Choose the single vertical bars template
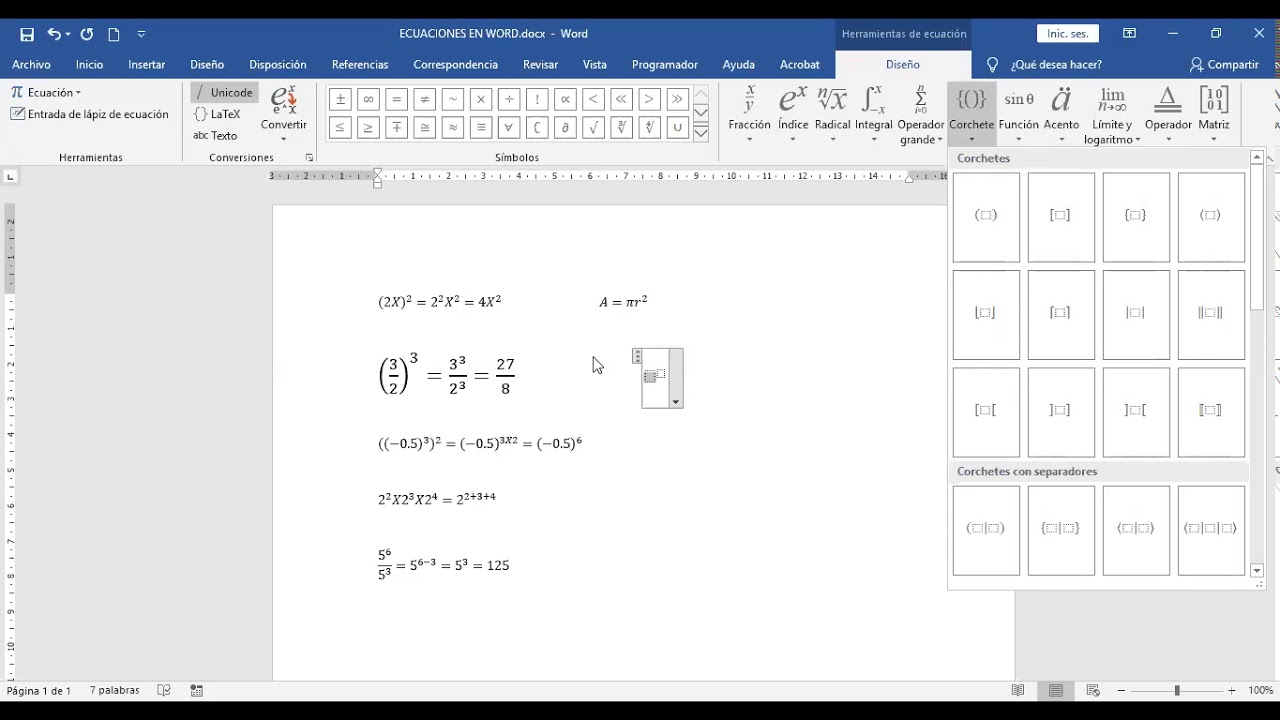This screenshot has width=1280, height=720. point(1136,315)
